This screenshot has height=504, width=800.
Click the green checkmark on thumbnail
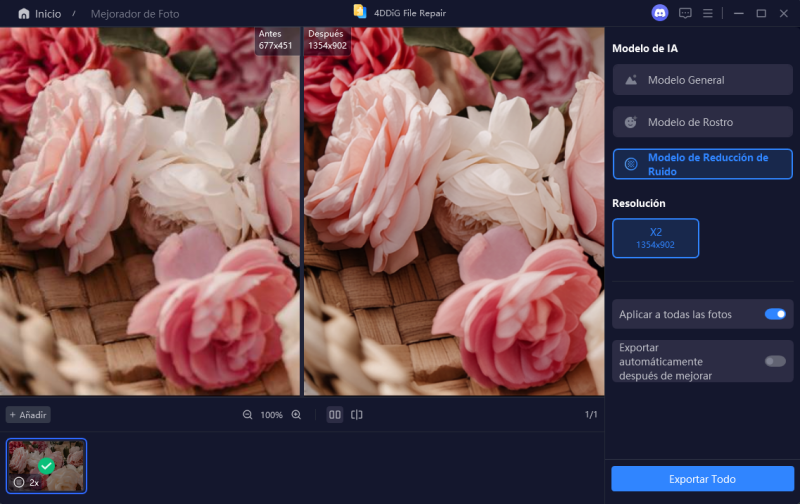(x=46, y=466)
